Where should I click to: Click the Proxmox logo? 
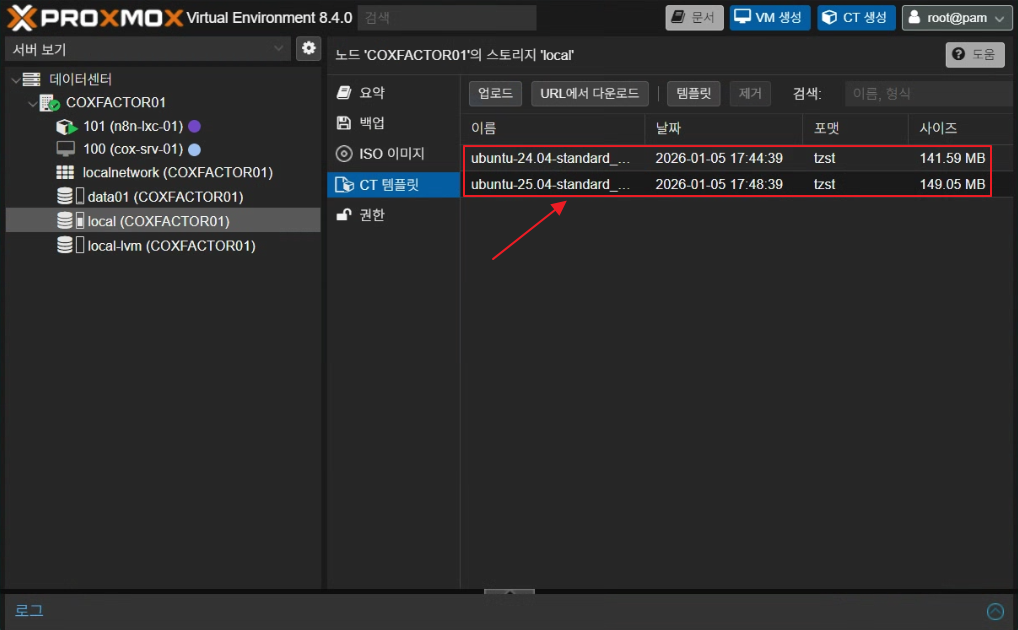95,18
